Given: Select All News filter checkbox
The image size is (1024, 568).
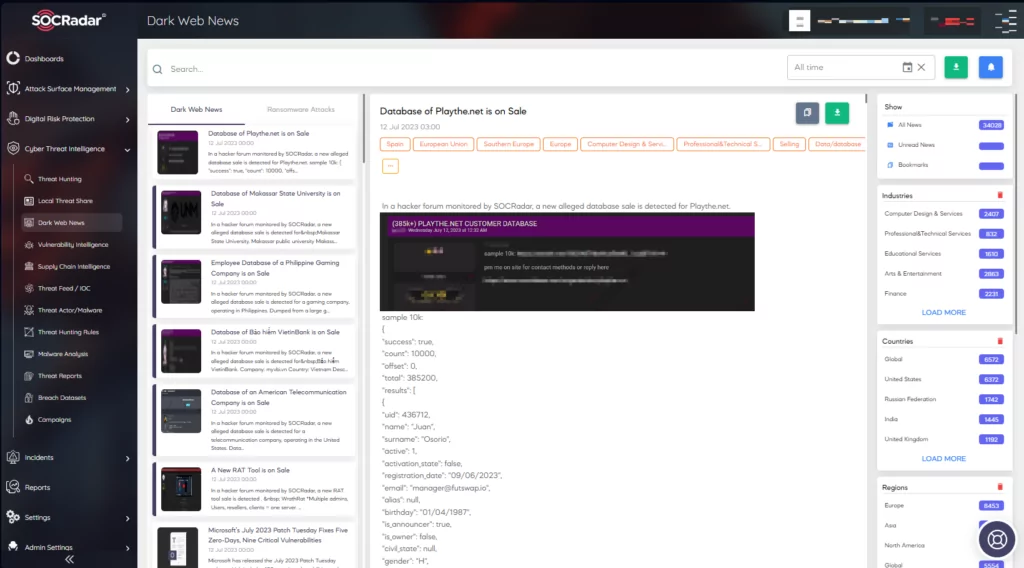Looking at the screenshot, I should pyautogui.click(x=890, y=125).
